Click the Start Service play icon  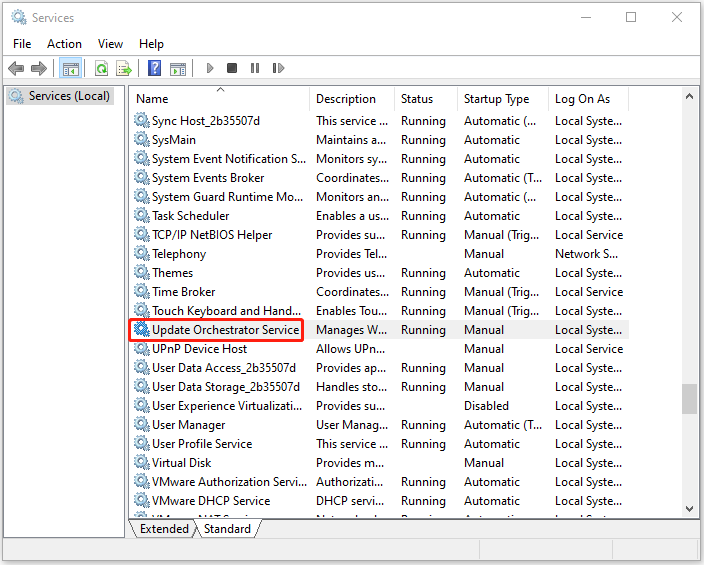point(210,68)
